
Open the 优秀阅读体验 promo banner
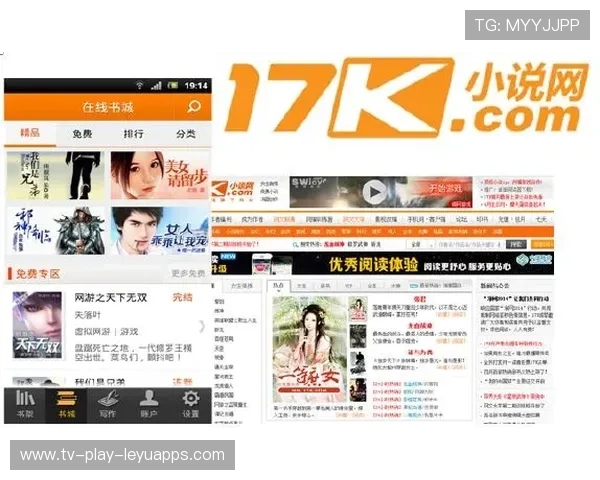tap(383, 264)
